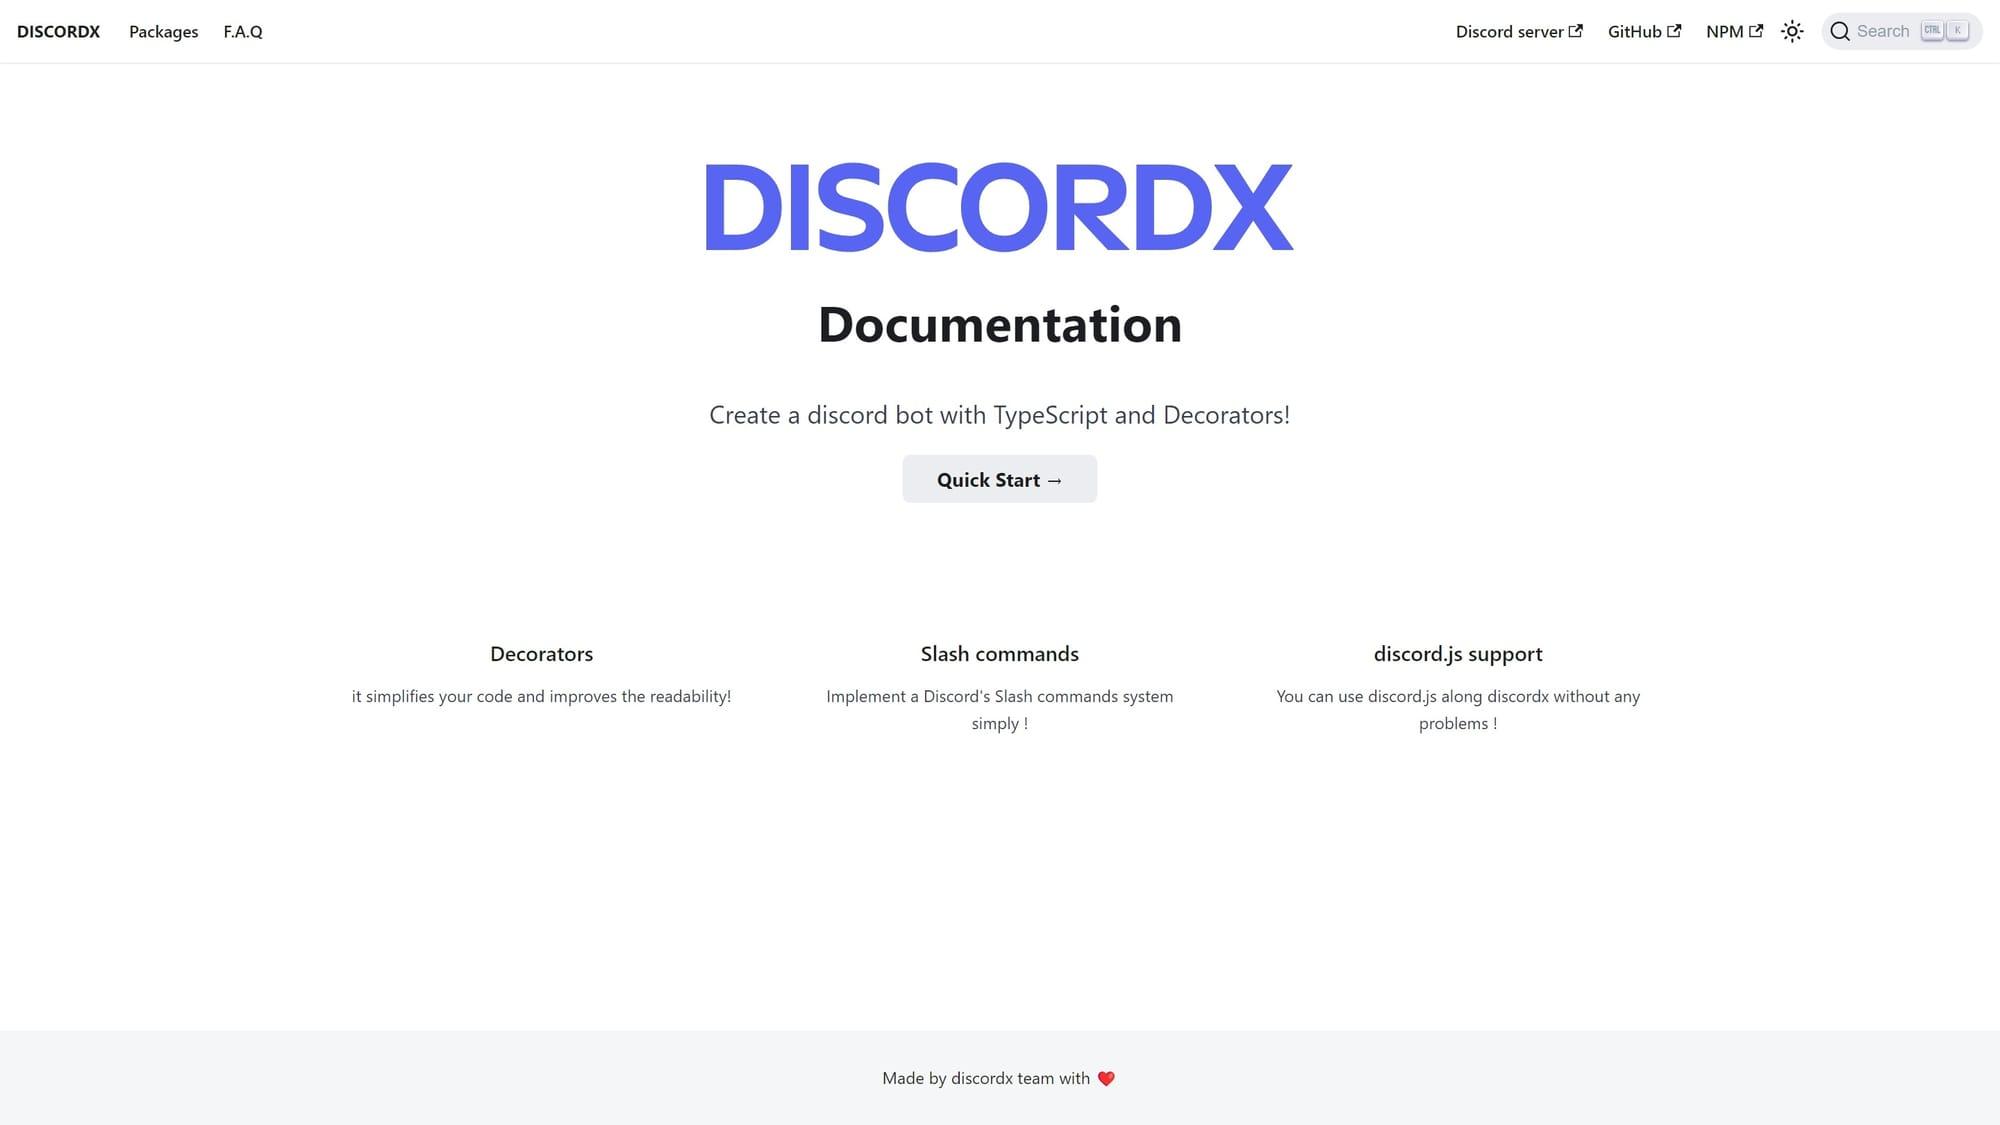
Task: Click the Slash commands feature heading
Action: coord(999,654)
